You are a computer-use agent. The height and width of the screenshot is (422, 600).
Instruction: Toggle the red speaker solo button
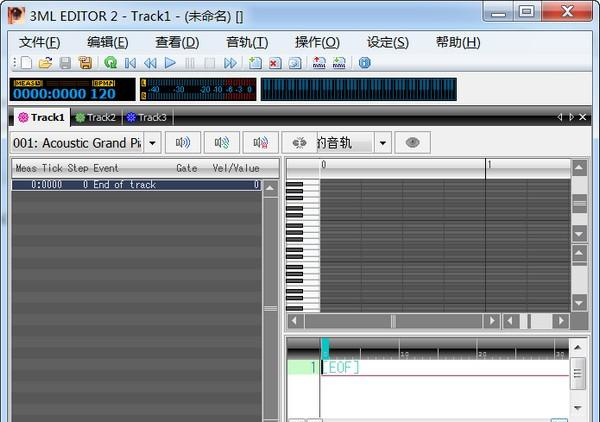point(261,143)
